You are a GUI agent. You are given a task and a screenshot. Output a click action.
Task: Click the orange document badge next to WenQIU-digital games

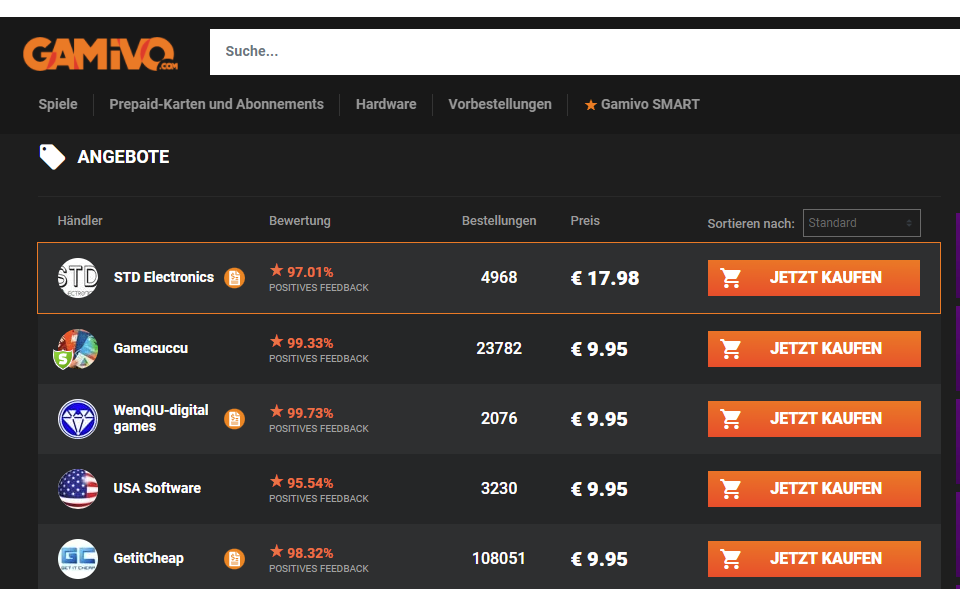coord(234,419)
